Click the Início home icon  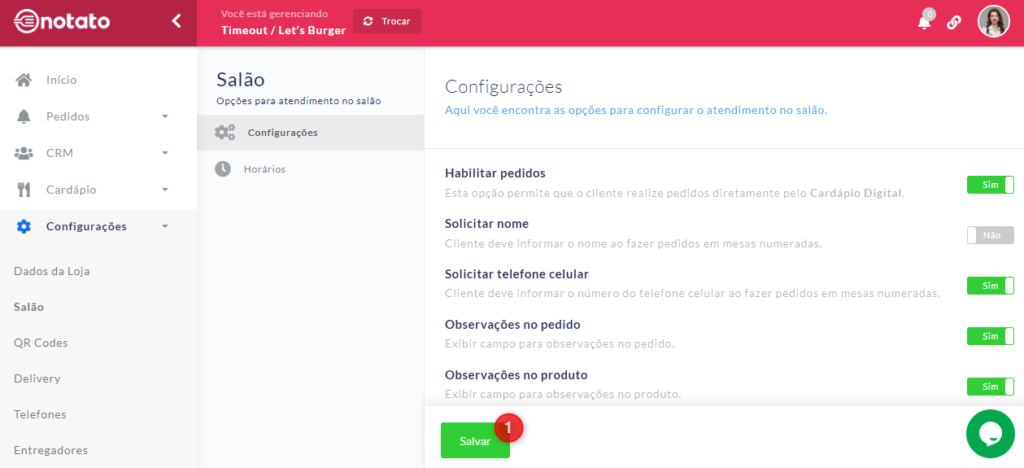tap(24, 80)
